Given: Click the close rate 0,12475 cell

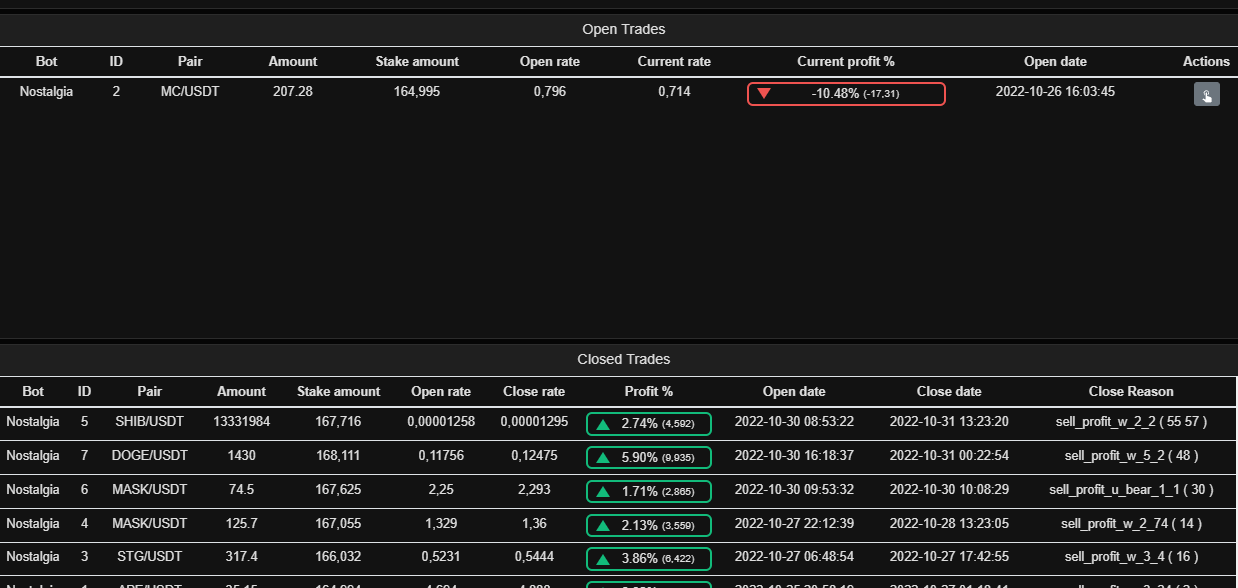Looking at the screenshot, I should pyautogui.click(x=533, y=456).
